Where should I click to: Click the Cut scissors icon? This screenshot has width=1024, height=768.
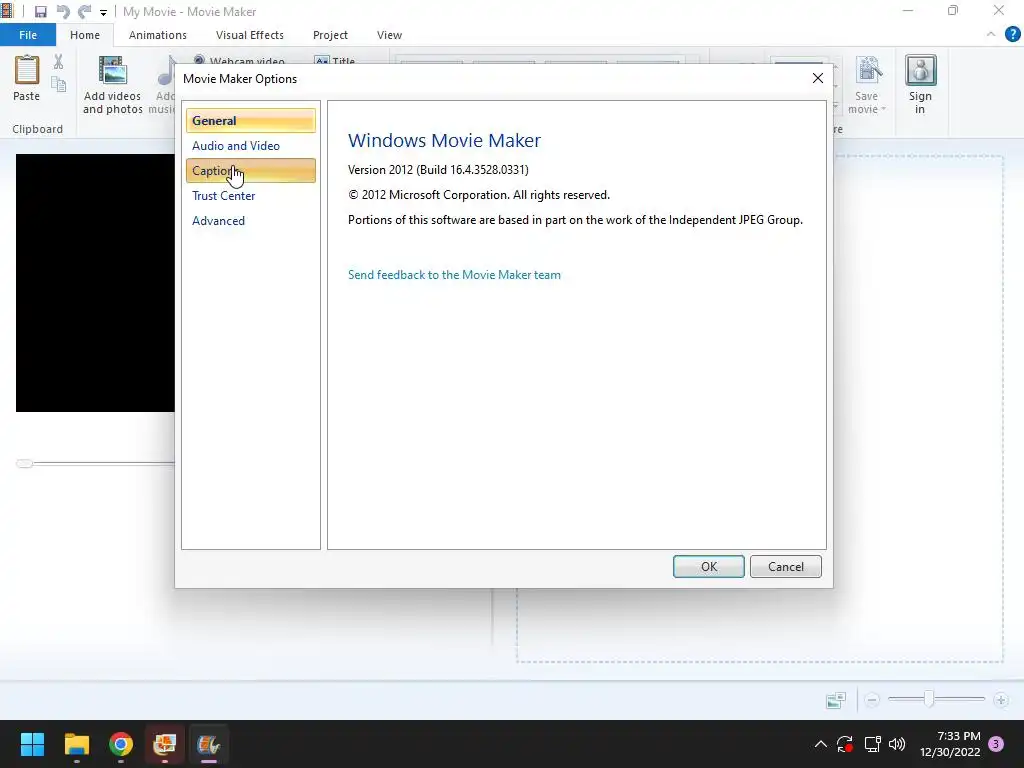tap(59, 62)
